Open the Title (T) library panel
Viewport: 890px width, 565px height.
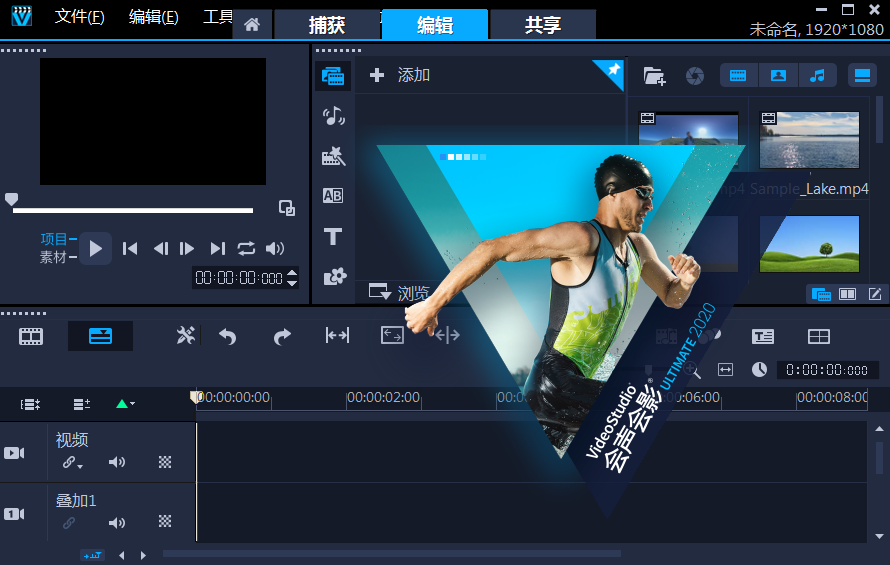333,236
